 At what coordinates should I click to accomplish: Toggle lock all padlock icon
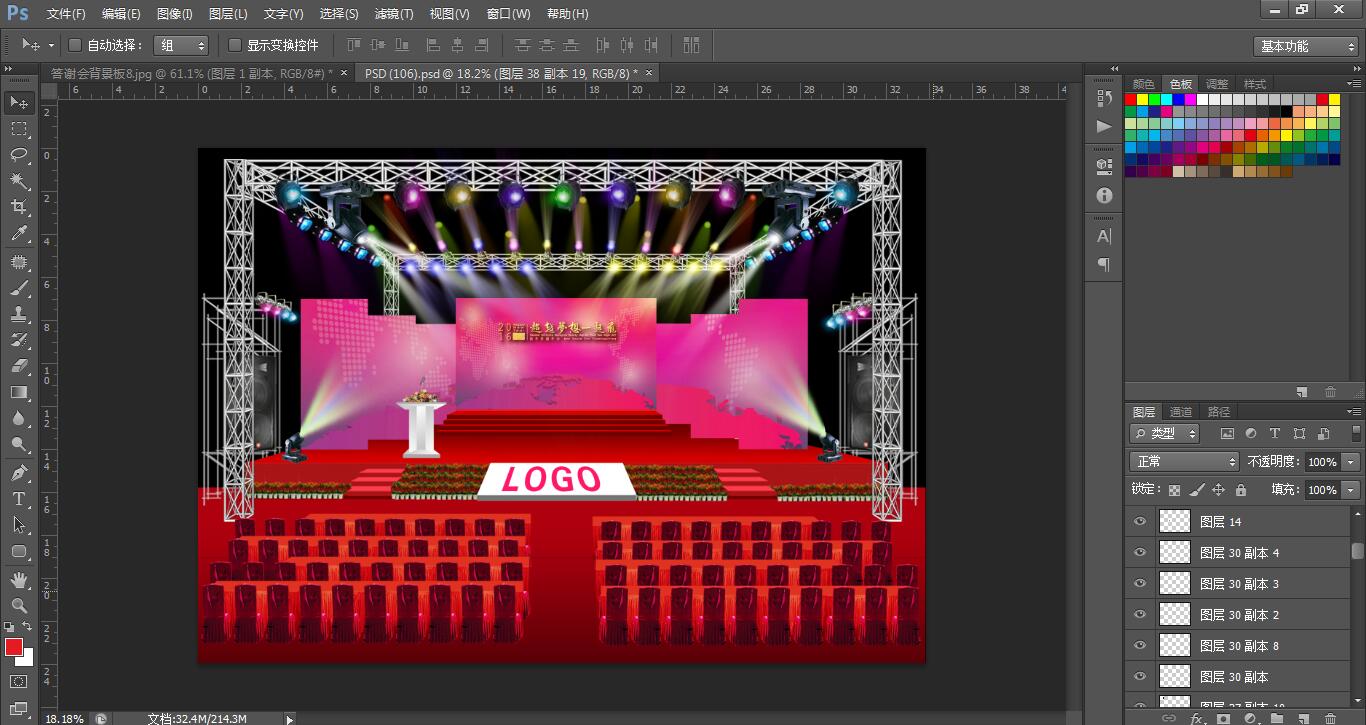click(1241, 490)
